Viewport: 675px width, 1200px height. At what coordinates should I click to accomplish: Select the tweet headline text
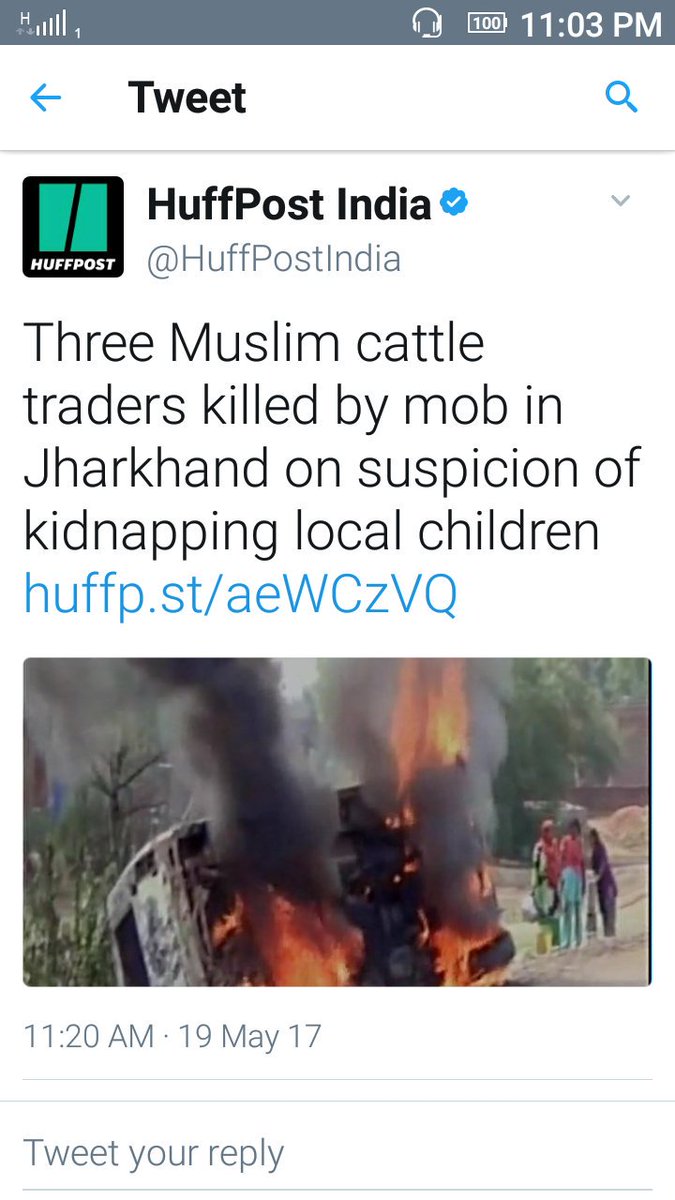point(331,437)
